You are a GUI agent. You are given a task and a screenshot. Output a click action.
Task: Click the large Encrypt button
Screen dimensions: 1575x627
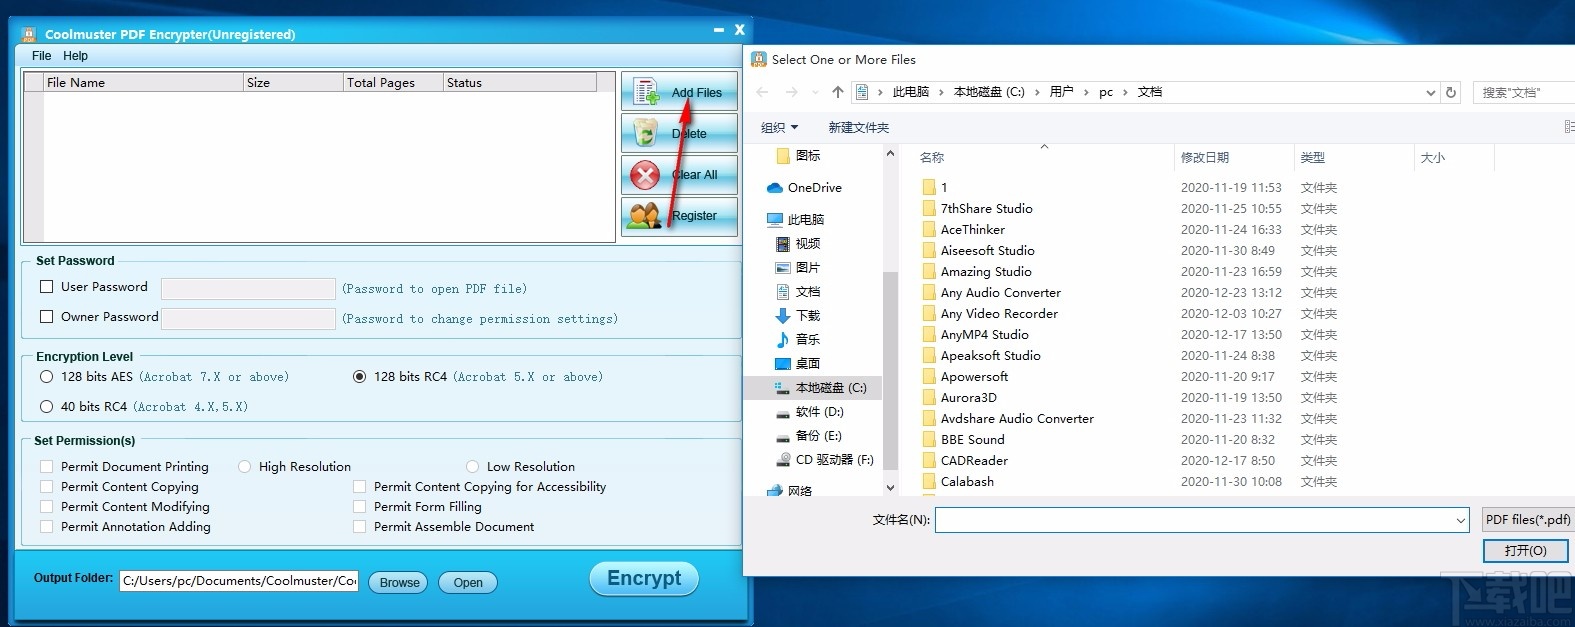[x=644, y=578]
